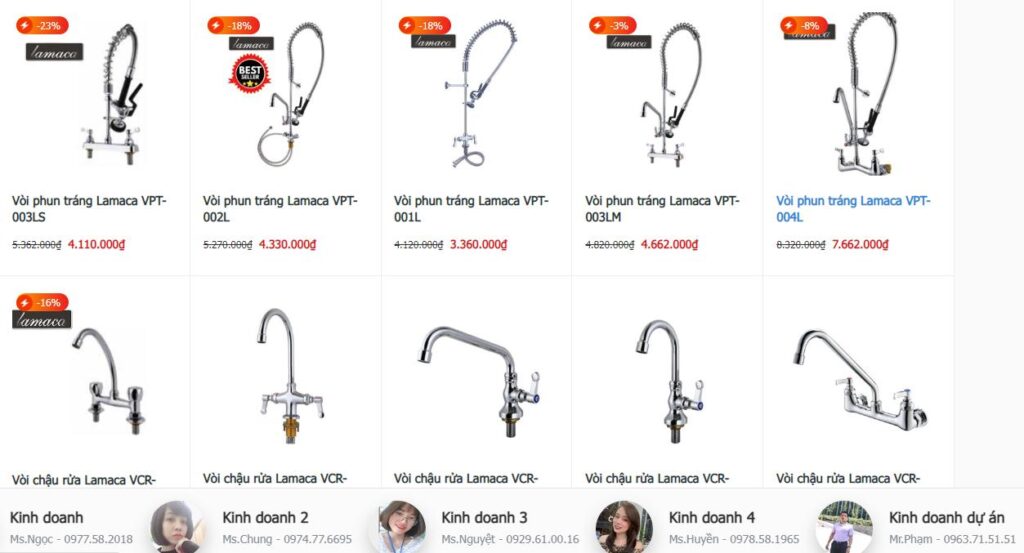The image size is (1024, 553).
Task: Click the Best Seller badge on VPT-002L
Action: 249,74
